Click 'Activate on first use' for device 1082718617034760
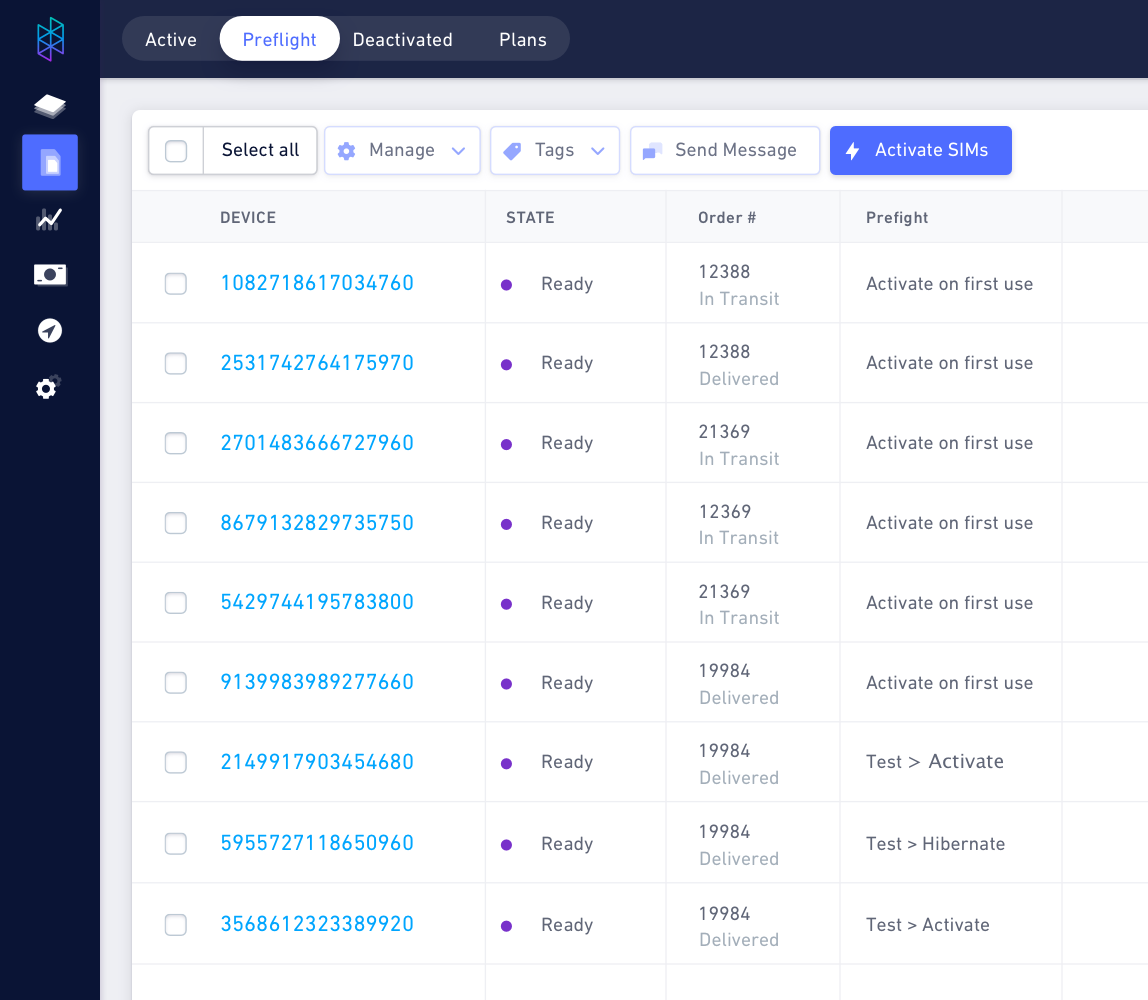This screenshot has height=1000, width=1148. click(949, 283)
